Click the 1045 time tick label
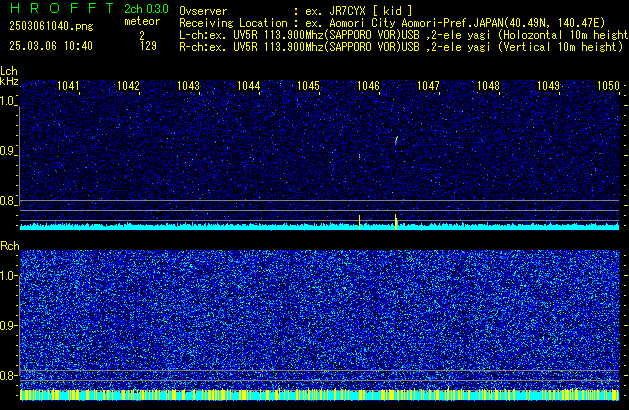Screen dimensions: 629x410 click(308, 86)
